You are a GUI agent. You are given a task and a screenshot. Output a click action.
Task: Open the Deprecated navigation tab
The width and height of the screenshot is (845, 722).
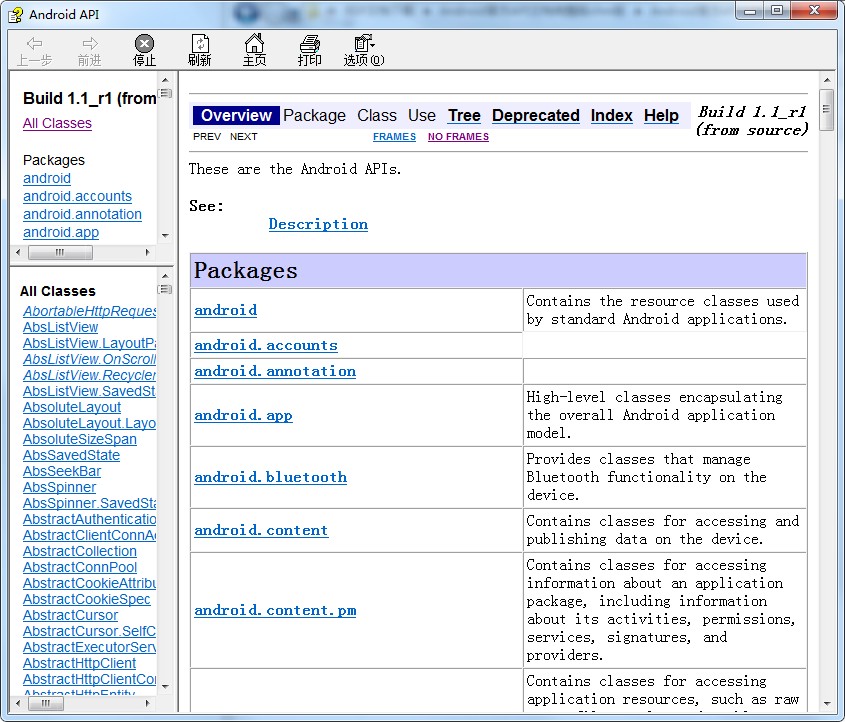535,116
